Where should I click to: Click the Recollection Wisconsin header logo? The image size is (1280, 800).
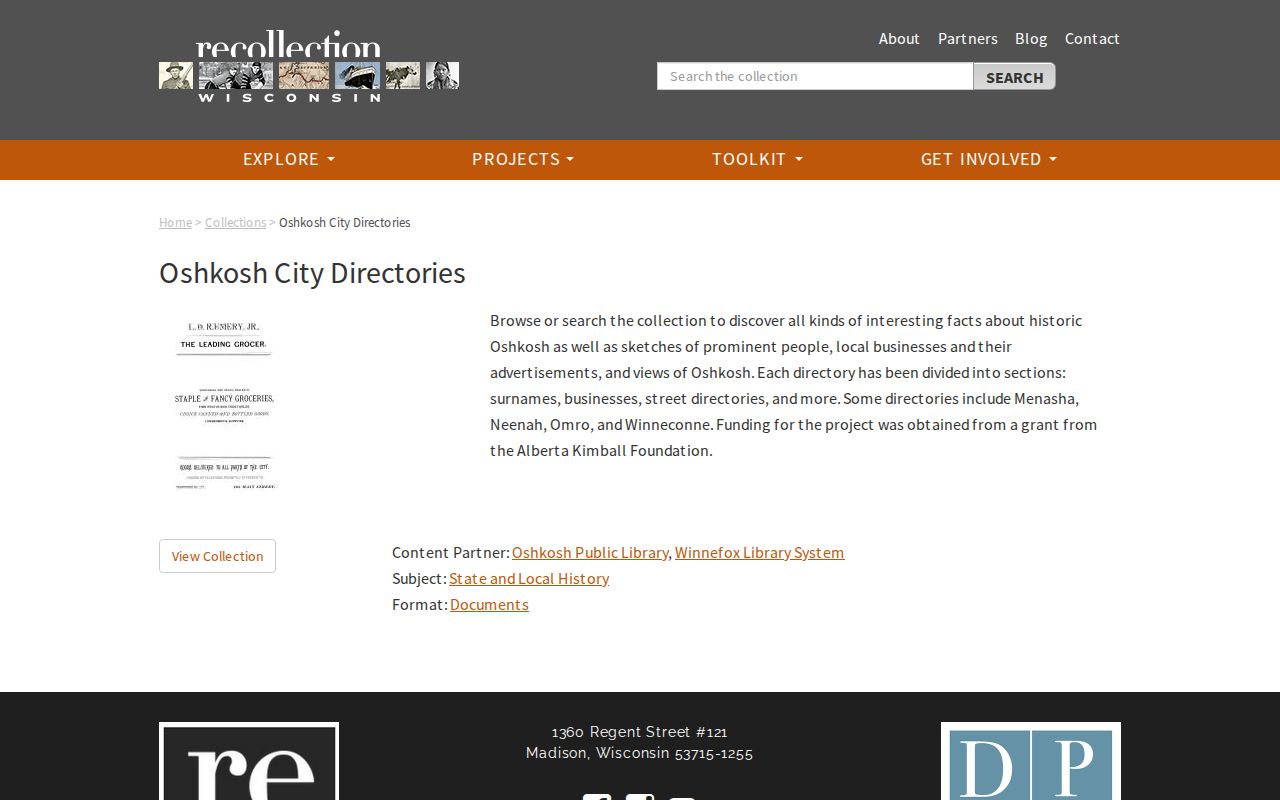coord(309,66)
